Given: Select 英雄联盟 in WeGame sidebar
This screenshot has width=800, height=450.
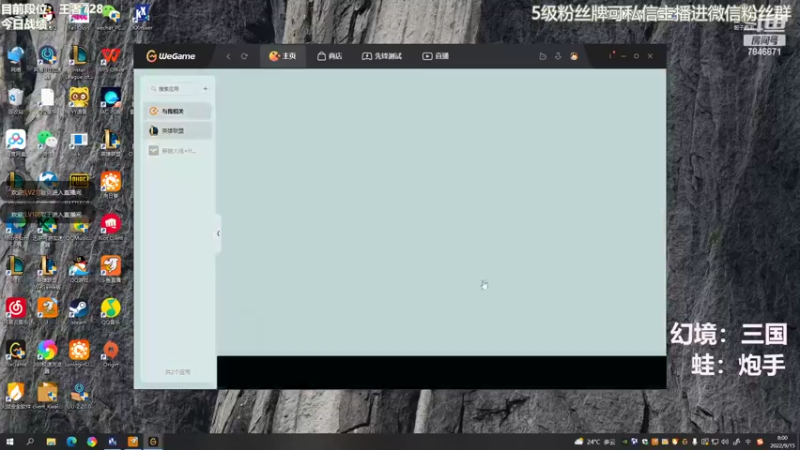Looking at the screenshot, I should point(178,131).
